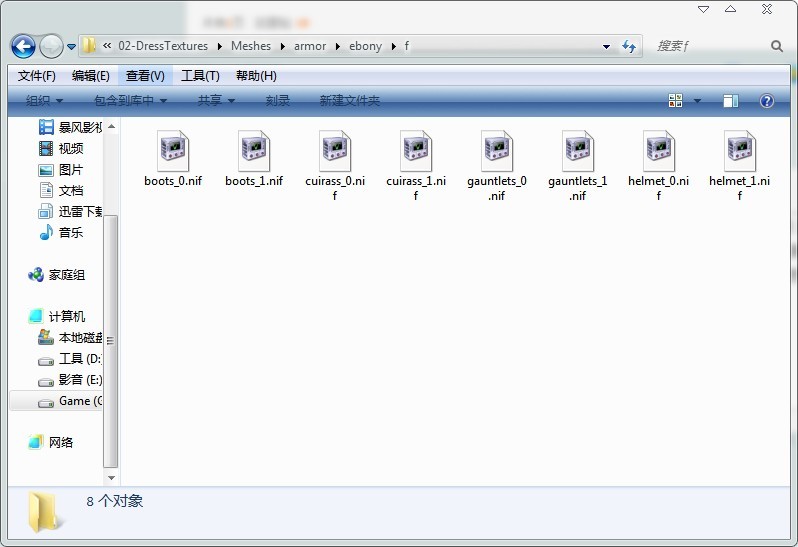The width and height of the screenshot is (798, 547).
Task: Click the blue Back navigation arrow
Action: (23, 47)
